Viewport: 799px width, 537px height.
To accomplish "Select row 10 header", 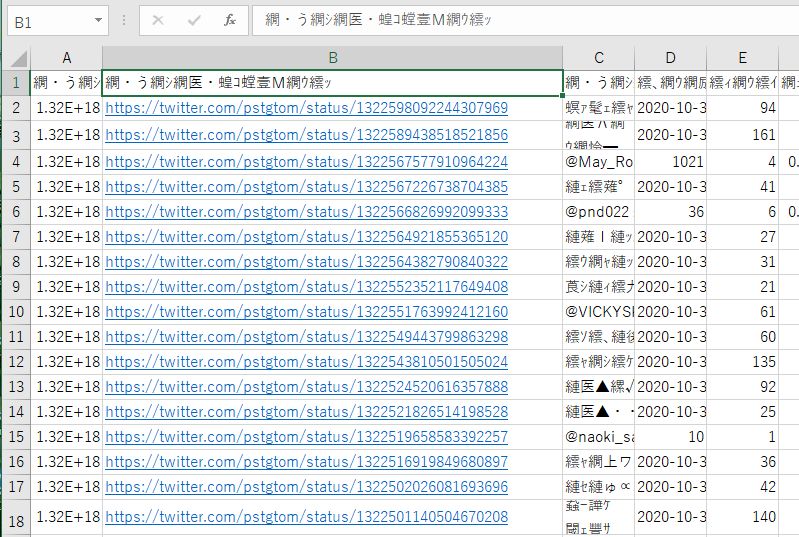I will [x=16, y=312].
